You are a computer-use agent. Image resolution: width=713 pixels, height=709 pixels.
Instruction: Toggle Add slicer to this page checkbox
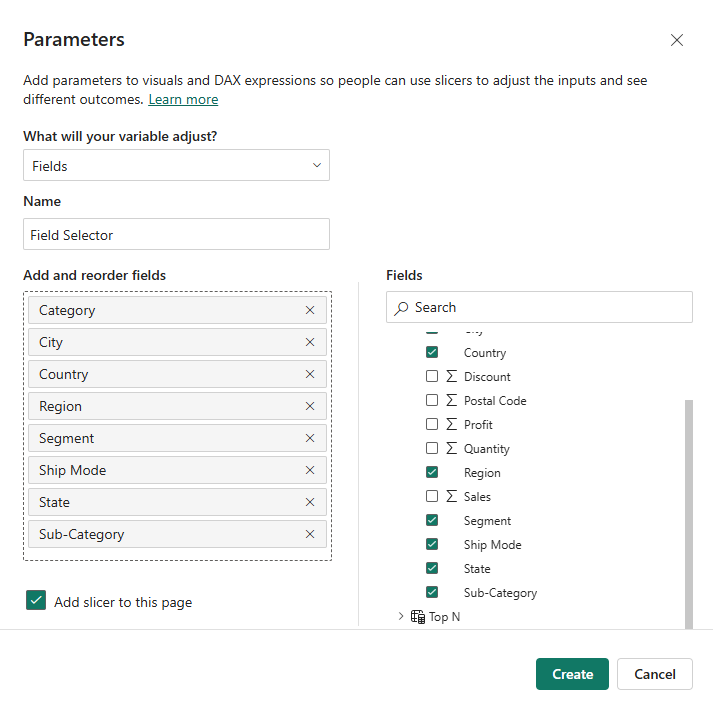[x=36, y=600]
